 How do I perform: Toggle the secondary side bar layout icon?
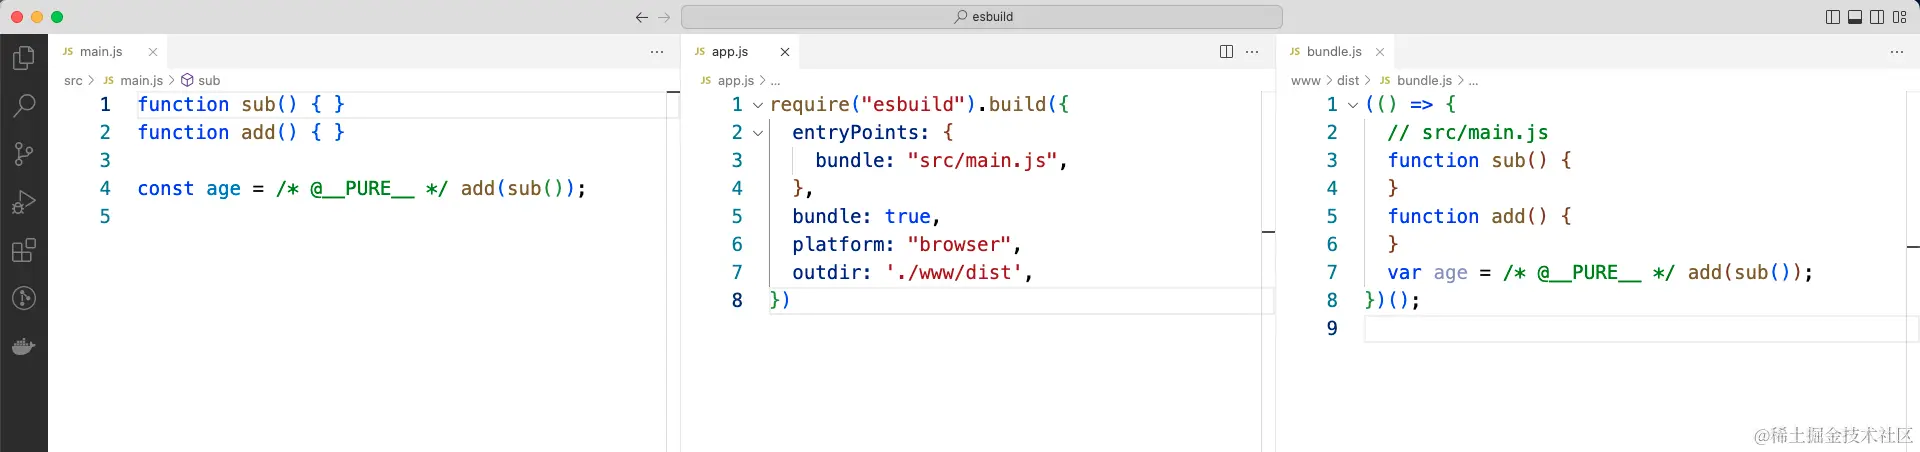click(1877, 17)
